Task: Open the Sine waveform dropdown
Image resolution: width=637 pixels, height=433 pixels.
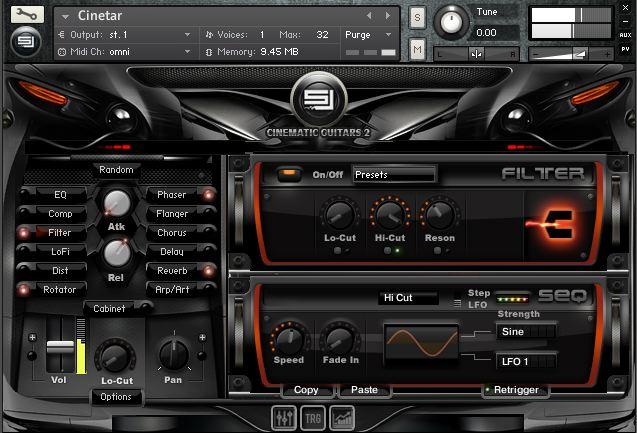Action: coord(526,331)
